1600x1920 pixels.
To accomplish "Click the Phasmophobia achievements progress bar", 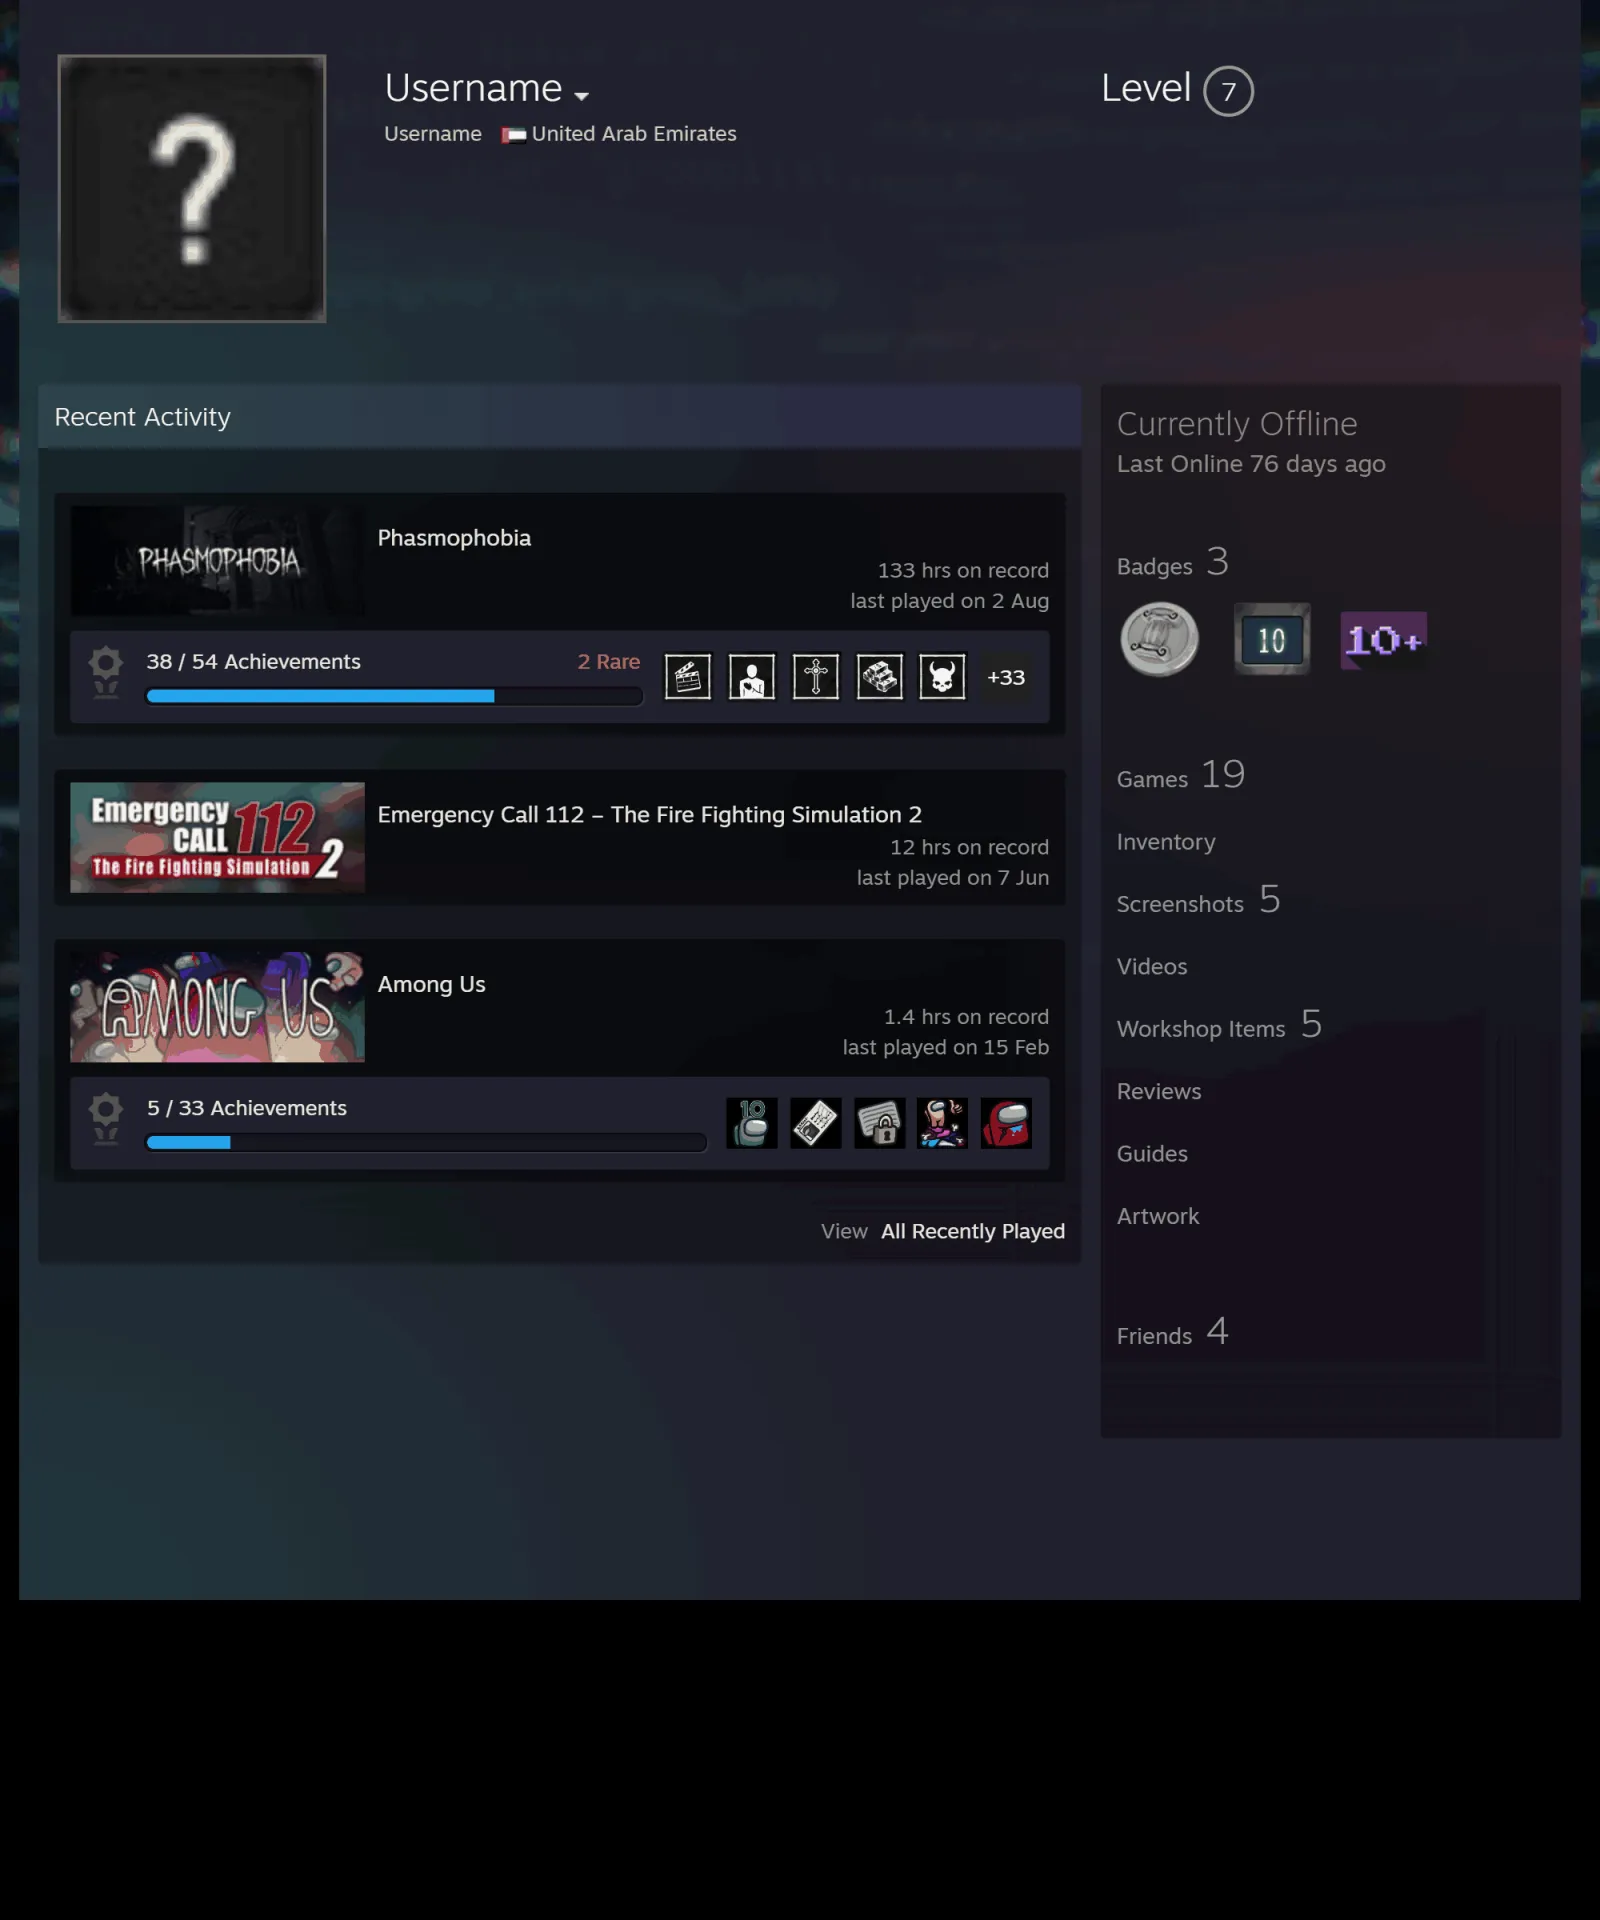I will point(394,696).
